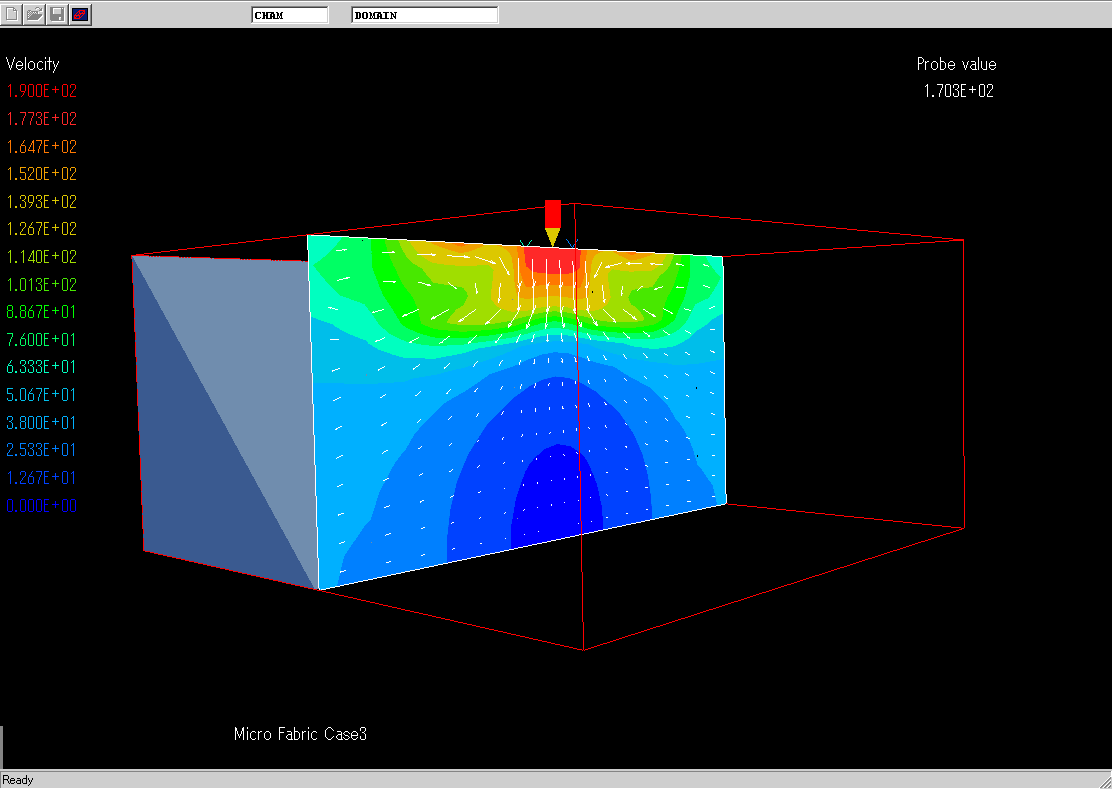Click the red probe marker above the slice
Image resolution: width=1112 pixels, height=789 pixels.
tap(553, 213)
